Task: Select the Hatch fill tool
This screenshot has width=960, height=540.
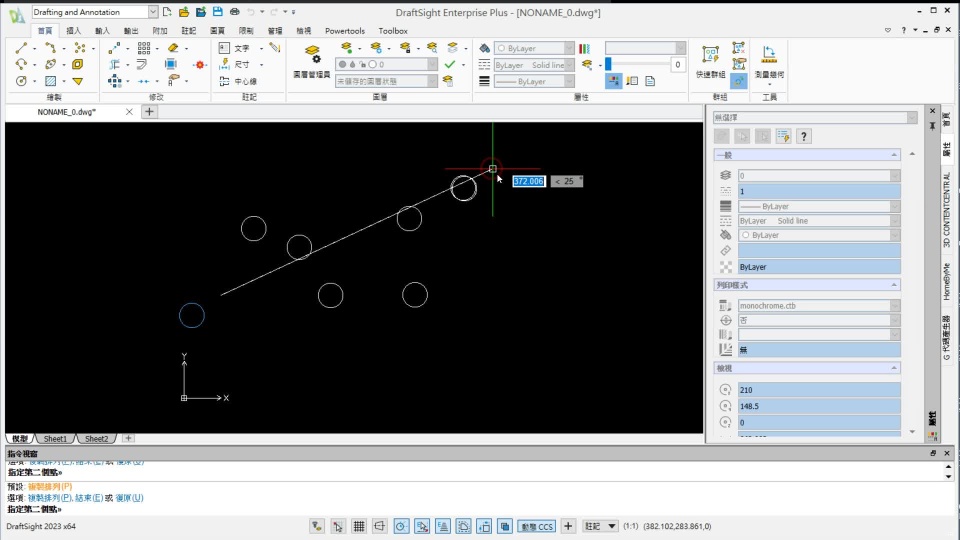Action: tap(50, 81)
